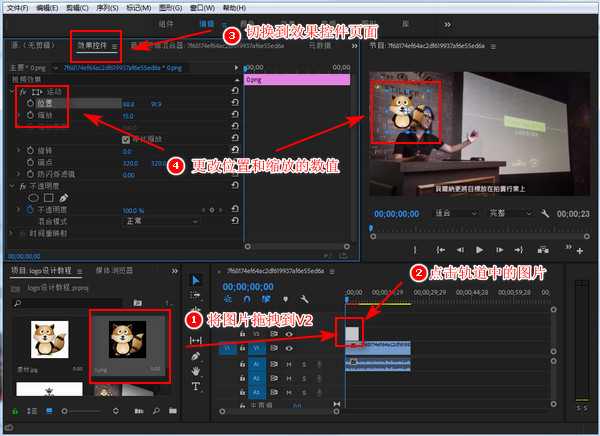This screenshot has width=600, height=436.
Task: Select the Slip tool
Action: [196, 340]
